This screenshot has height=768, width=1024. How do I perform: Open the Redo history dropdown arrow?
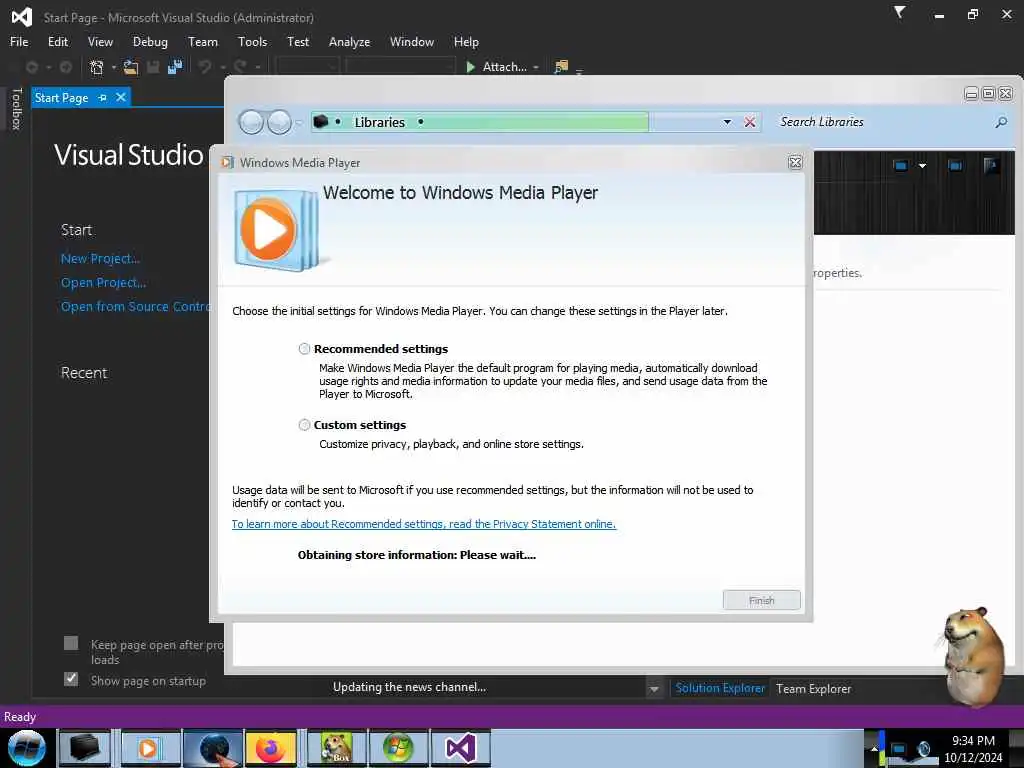257,67
